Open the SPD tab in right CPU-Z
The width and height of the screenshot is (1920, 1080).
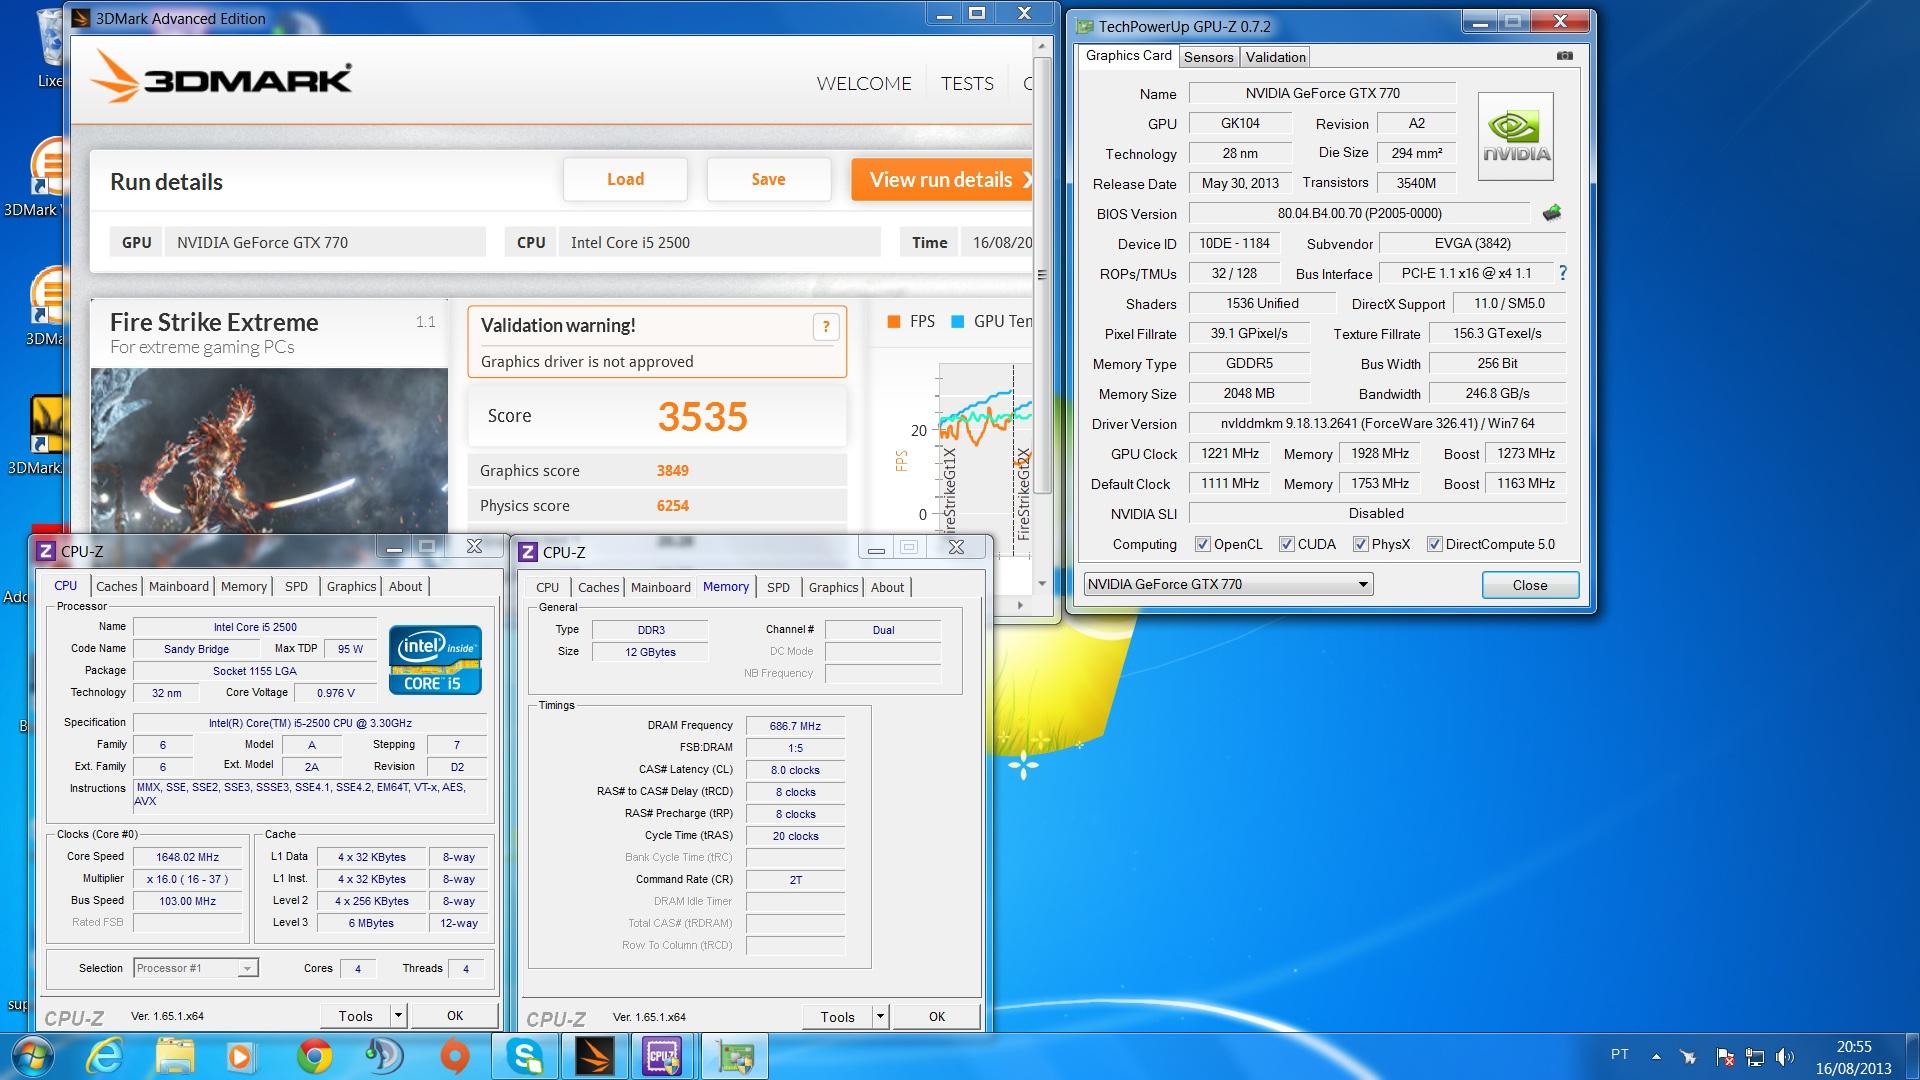[x=778, y=587]
